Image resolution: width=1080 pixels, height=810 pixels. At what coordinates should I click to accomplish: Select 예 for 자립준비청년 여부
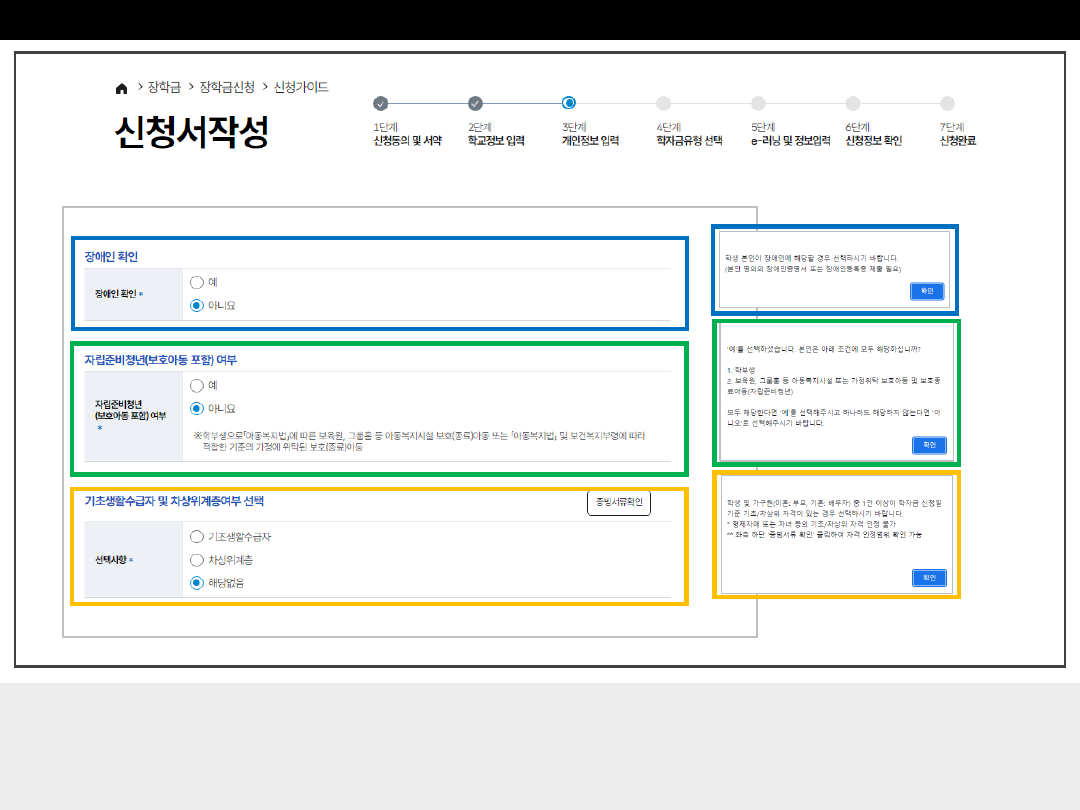[x=197, y=385]
